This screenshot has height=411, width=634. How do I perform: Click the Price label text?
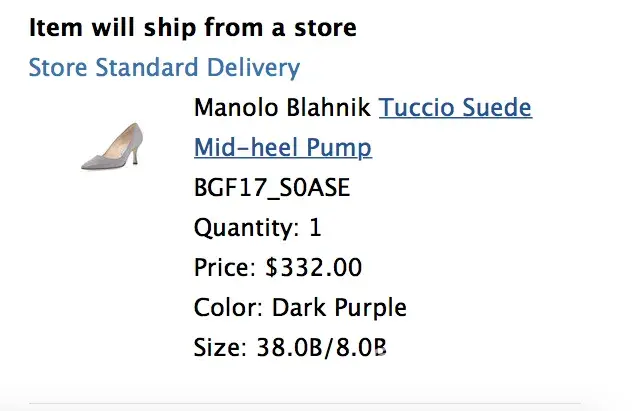(x=226, y=268)
